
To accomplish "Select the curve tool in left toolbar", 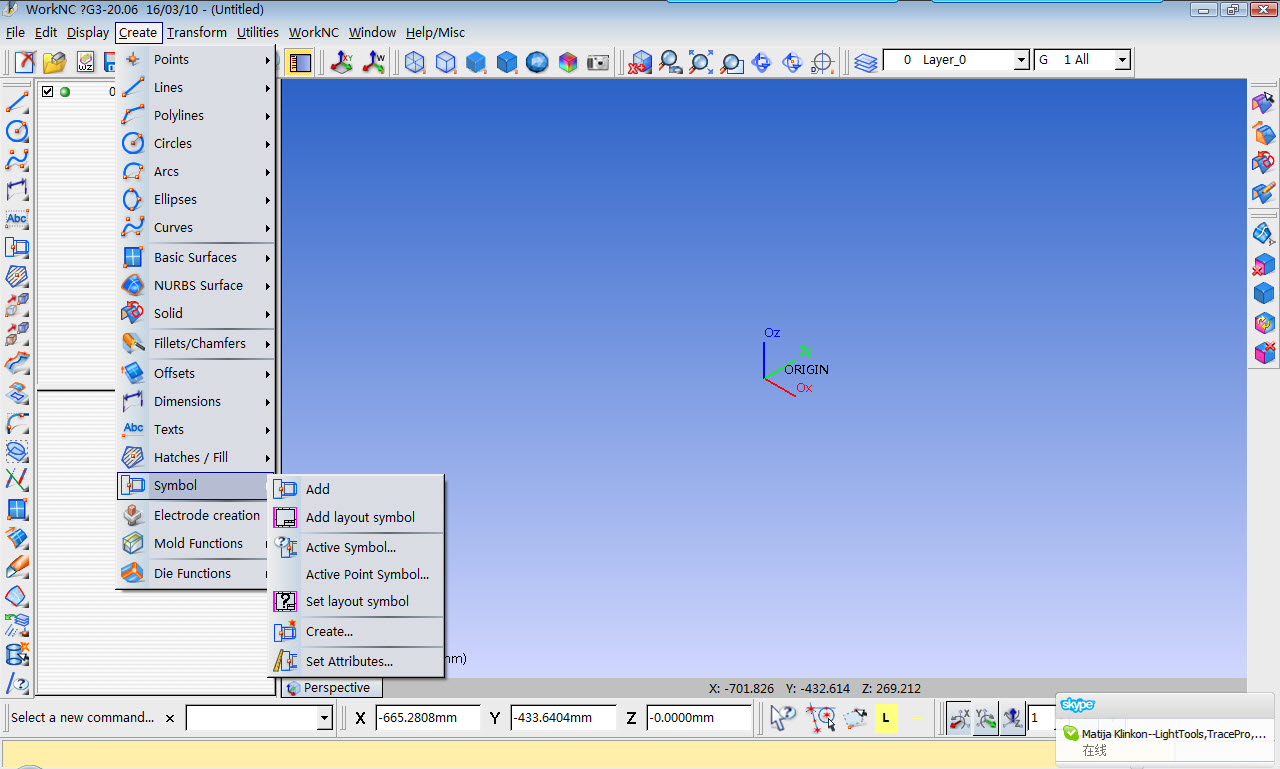I will [17, 159].
